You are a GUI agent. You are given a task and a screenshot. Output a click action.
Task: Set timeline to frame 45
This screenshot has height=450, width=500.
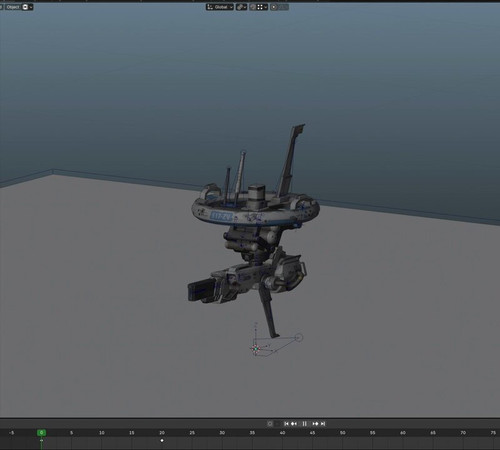click(x=312, y=433)
